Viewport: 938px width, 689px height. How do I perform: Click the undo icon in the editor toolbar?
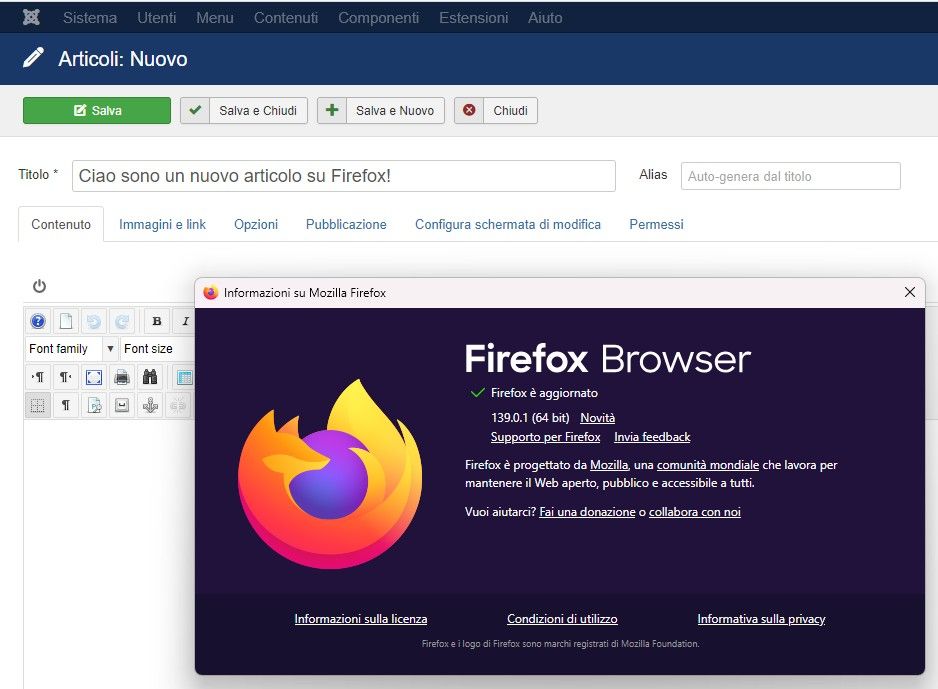[94, 322]
